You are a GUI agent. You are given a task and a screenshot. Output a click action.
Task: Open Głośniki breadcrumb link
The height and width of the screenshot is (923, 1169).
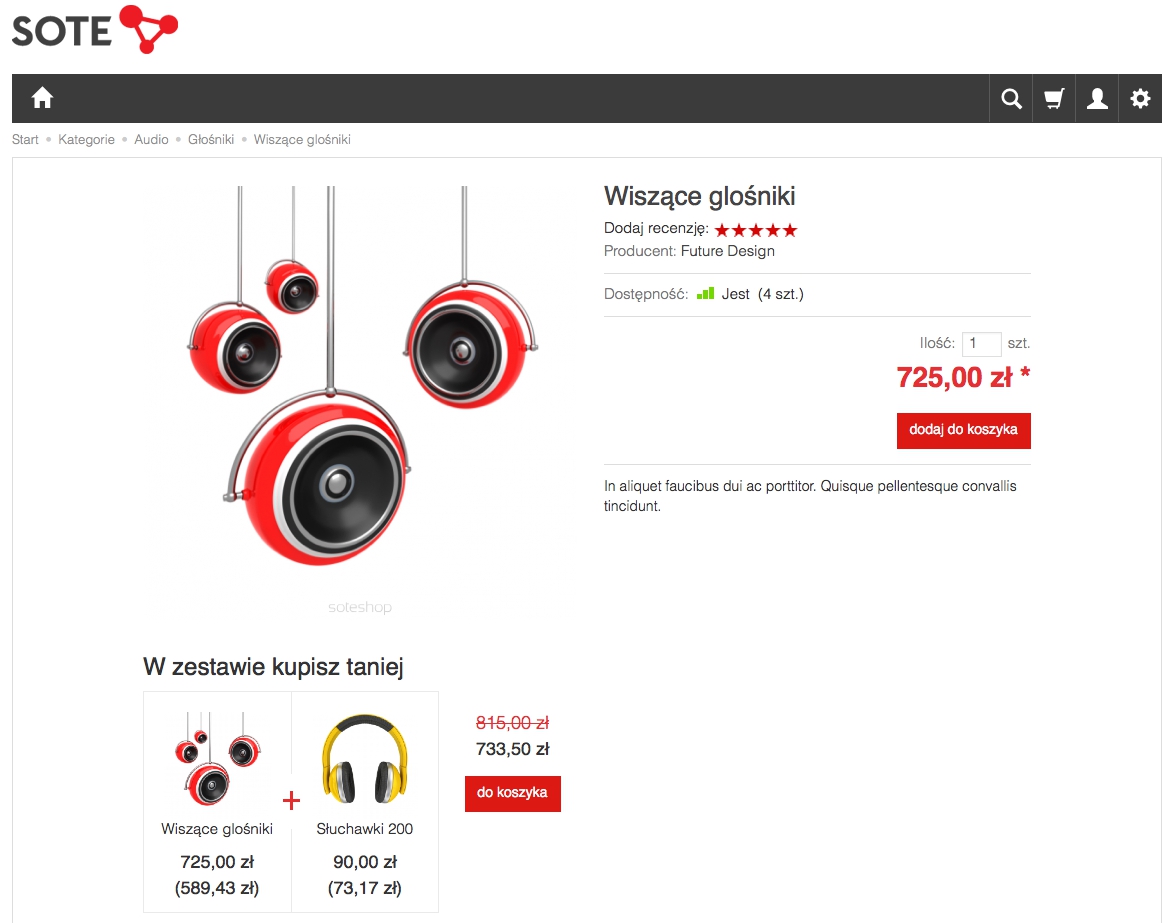pos(211,139)
